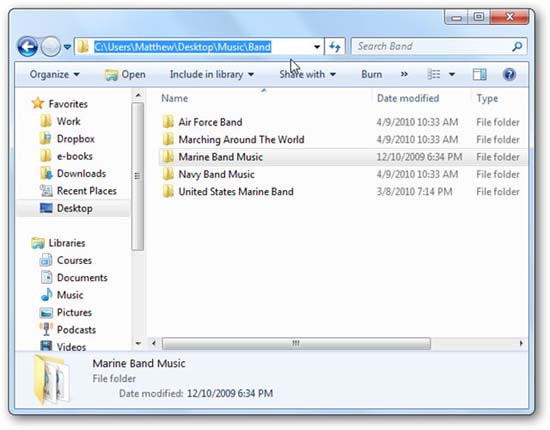This screenshot has width=550, height=430.
Task: Open the Podcasts library icon
Action: (46, 330)
